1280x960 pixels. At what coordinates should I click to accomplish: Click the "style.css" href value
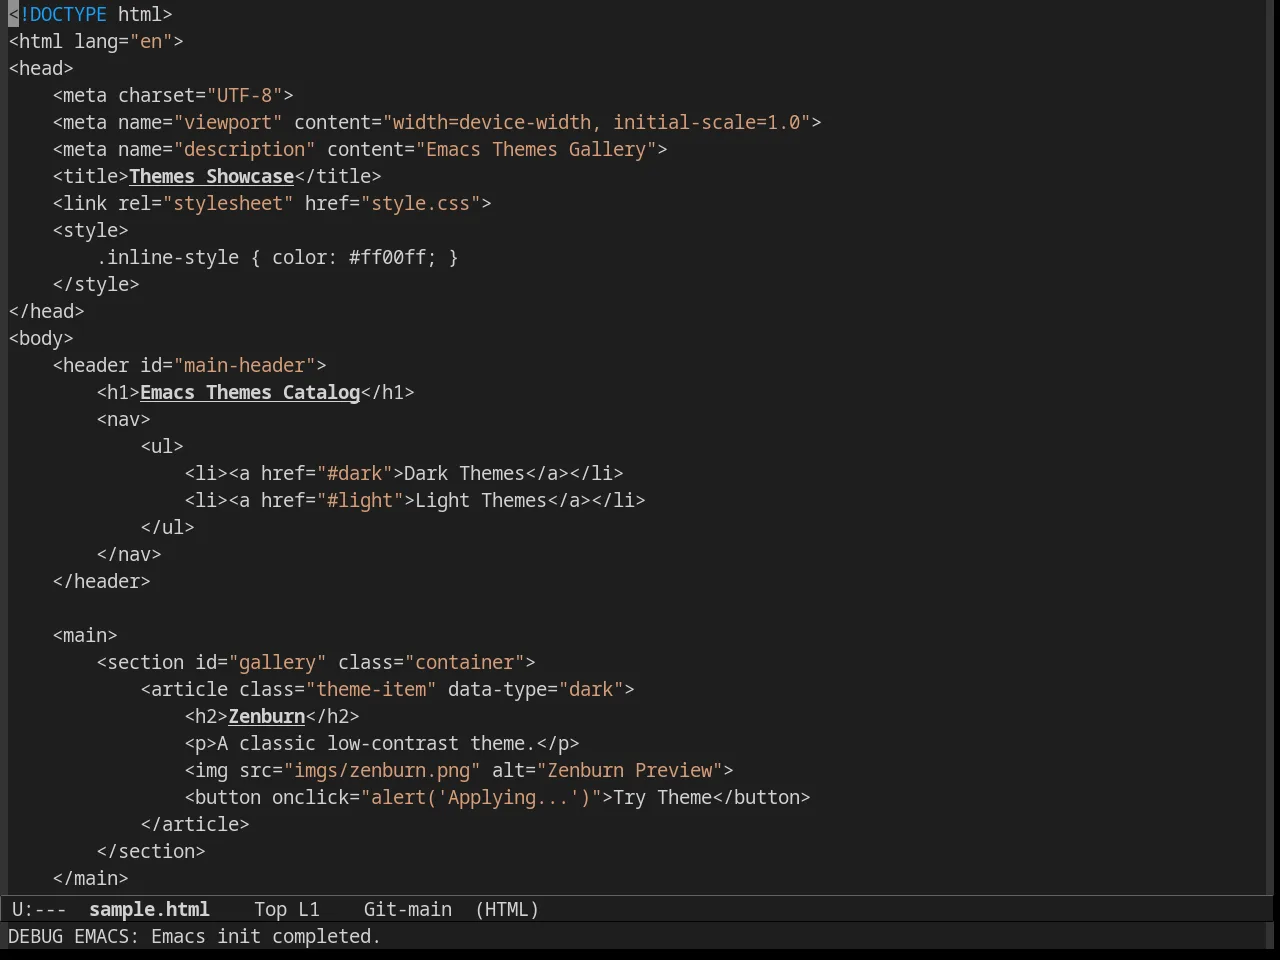tap(420, 203)
